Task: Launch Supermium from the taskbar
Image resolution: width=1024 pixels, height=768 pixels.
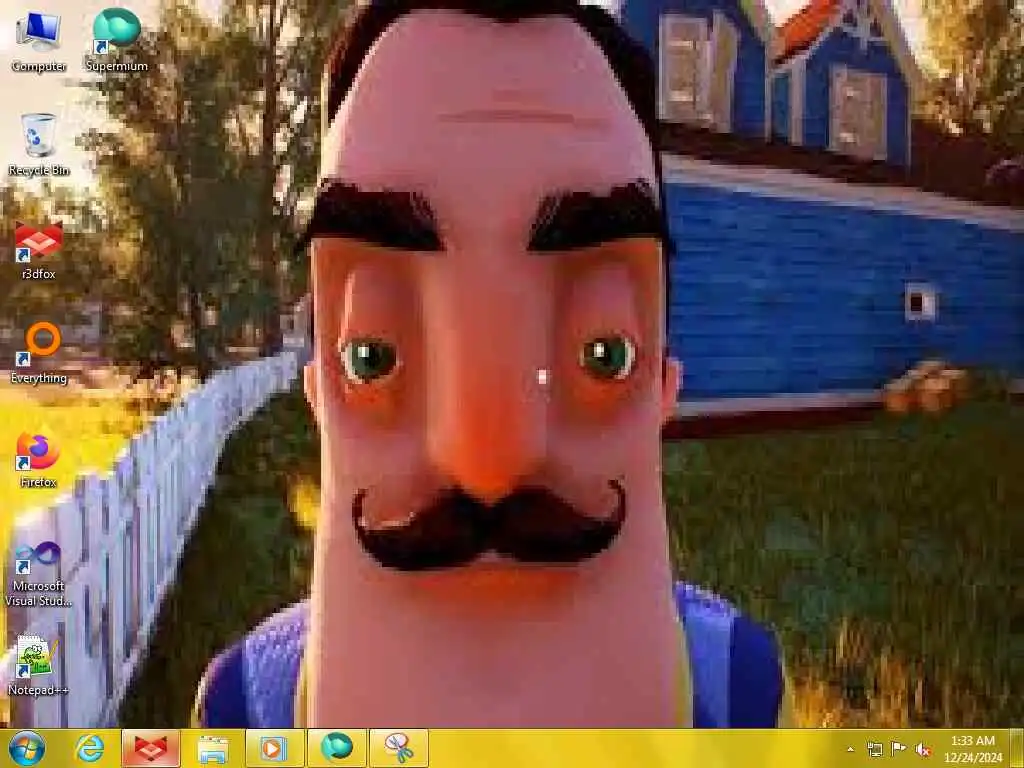Action: (x=336, y=748)
